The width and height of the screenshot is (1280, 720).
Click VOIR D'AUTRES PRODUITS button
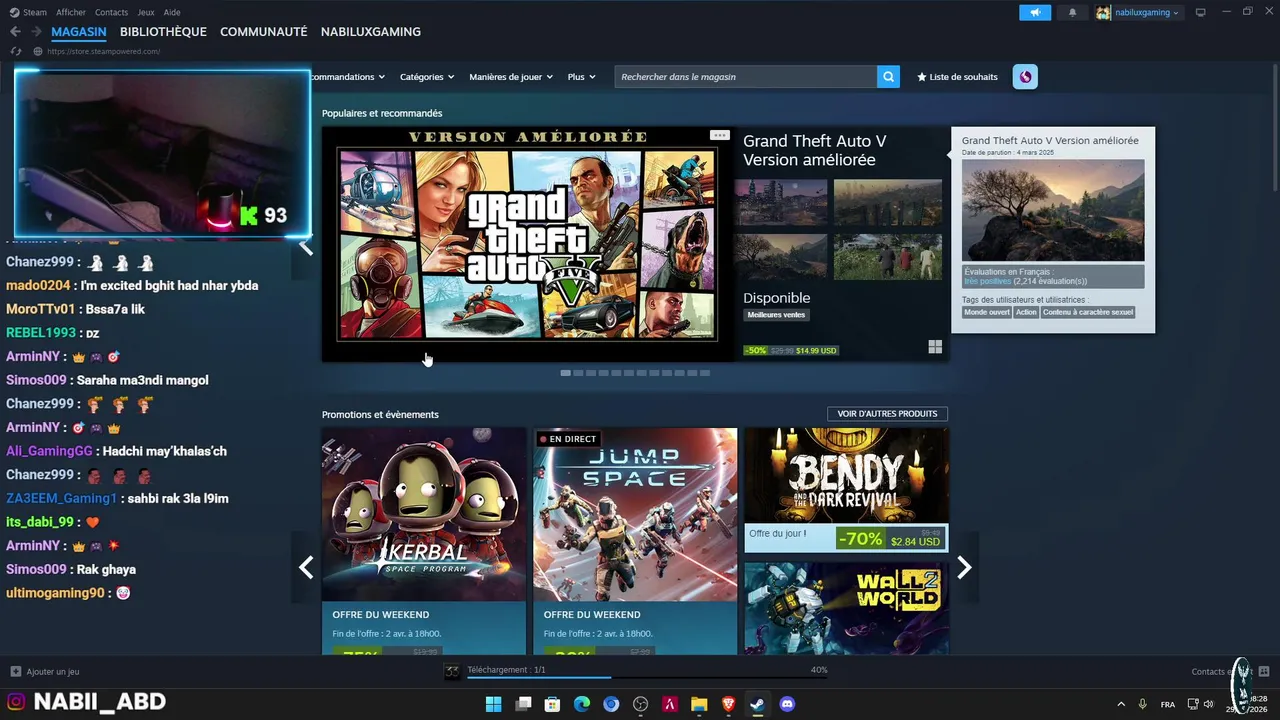click(x=887, y=414)
